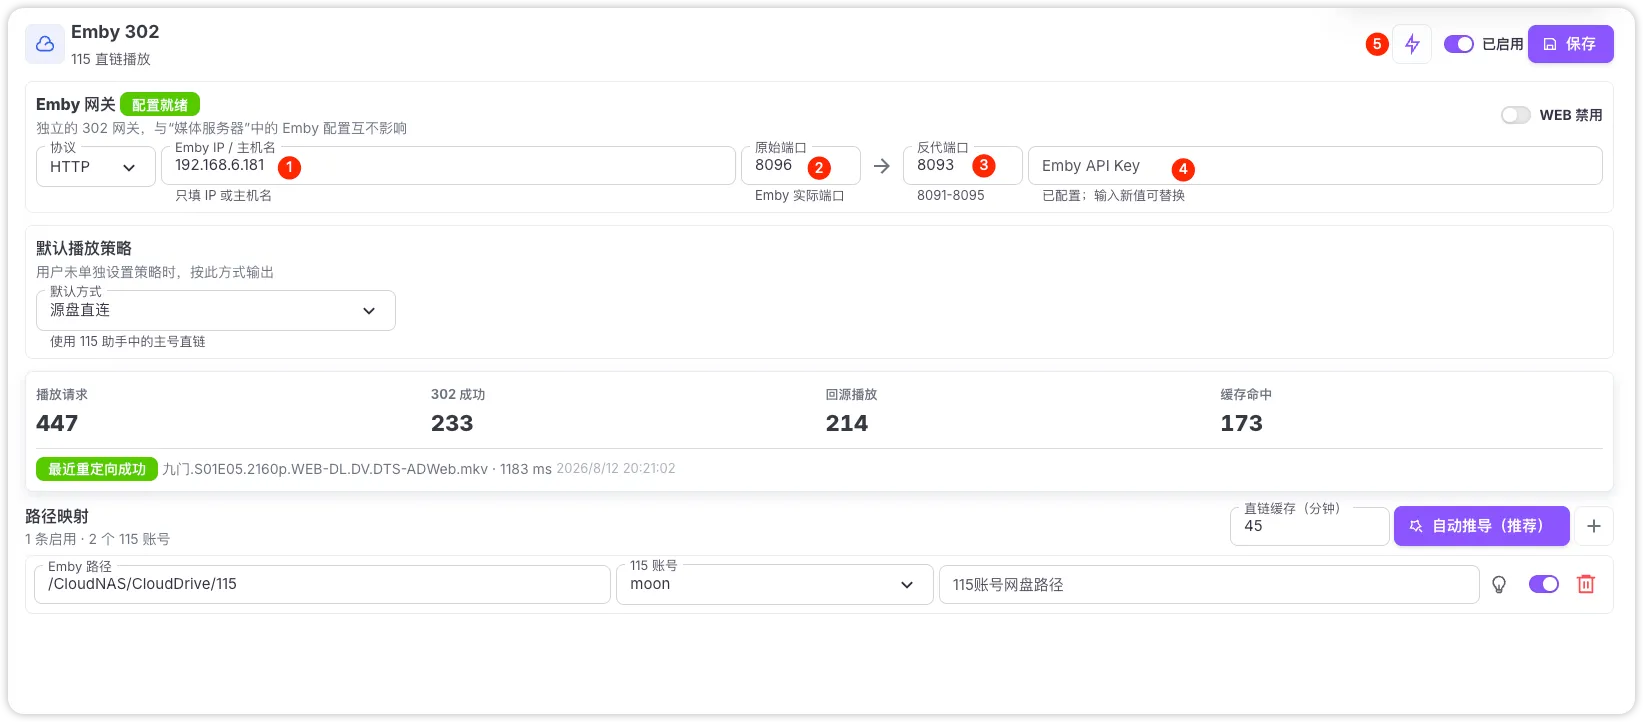Click the 直链缓存（分钟）45 input field

tap(1310, 526)
